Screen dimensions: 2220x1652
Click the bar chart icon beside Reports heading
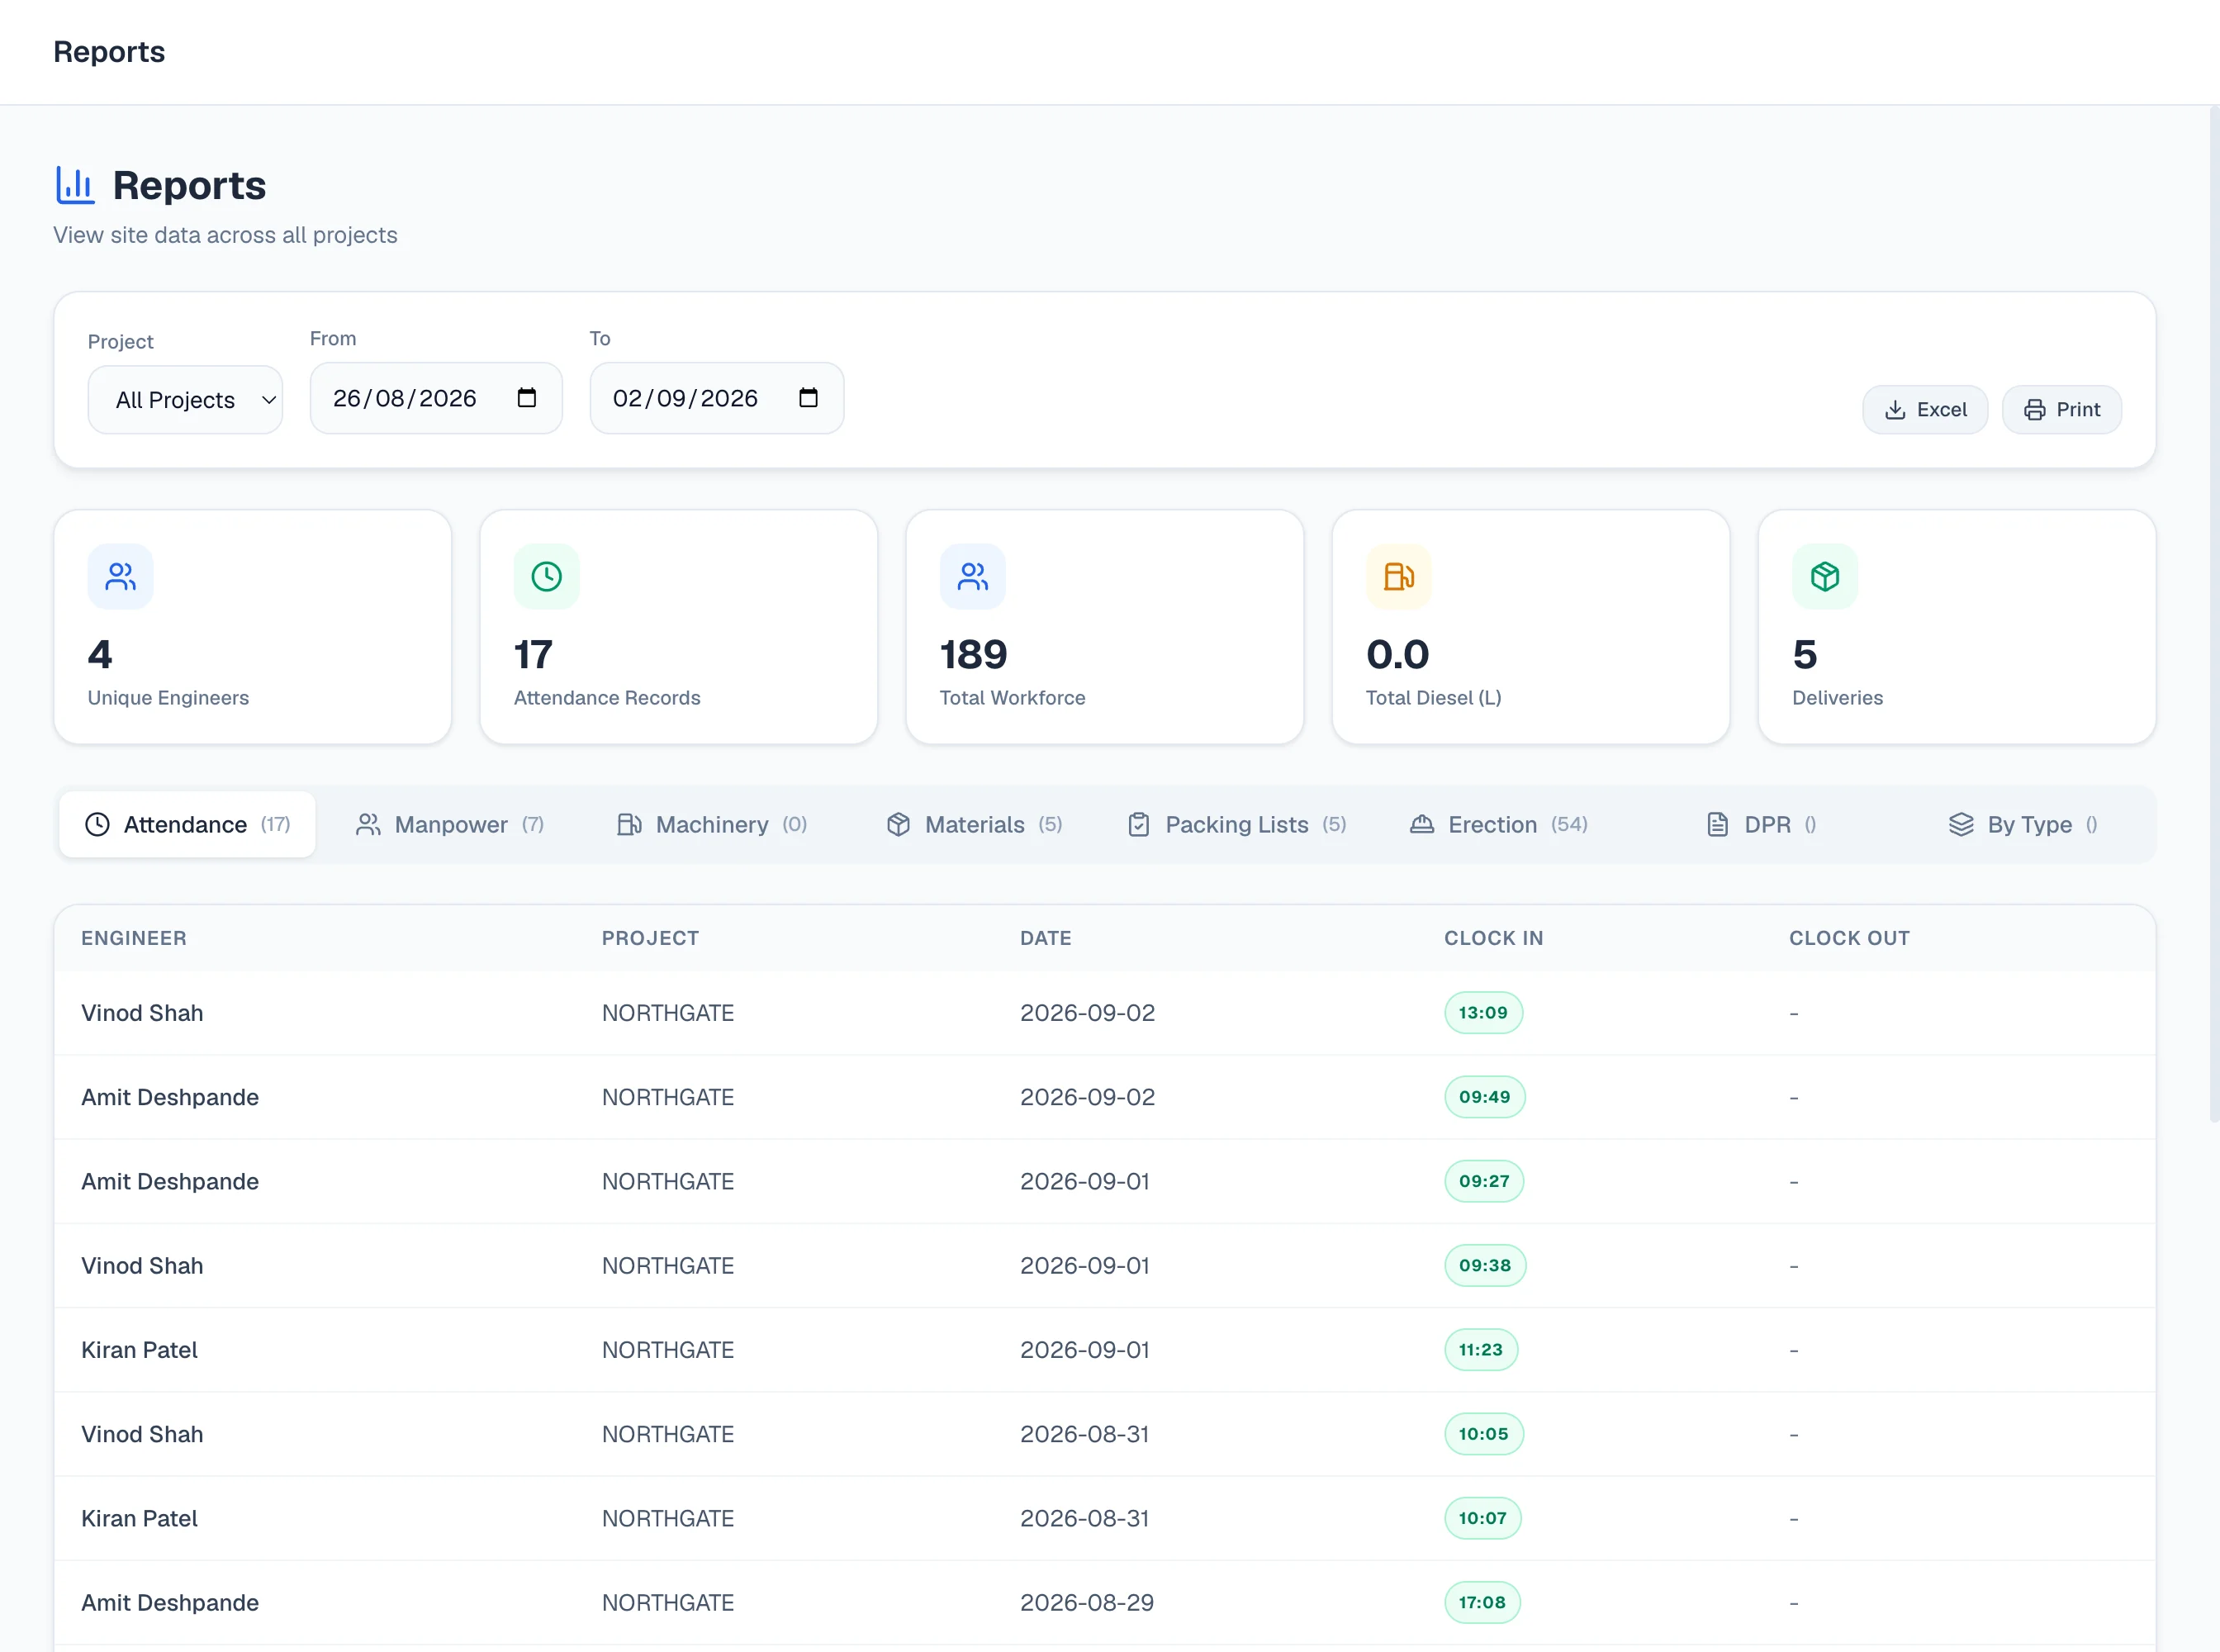pos(75,185)
